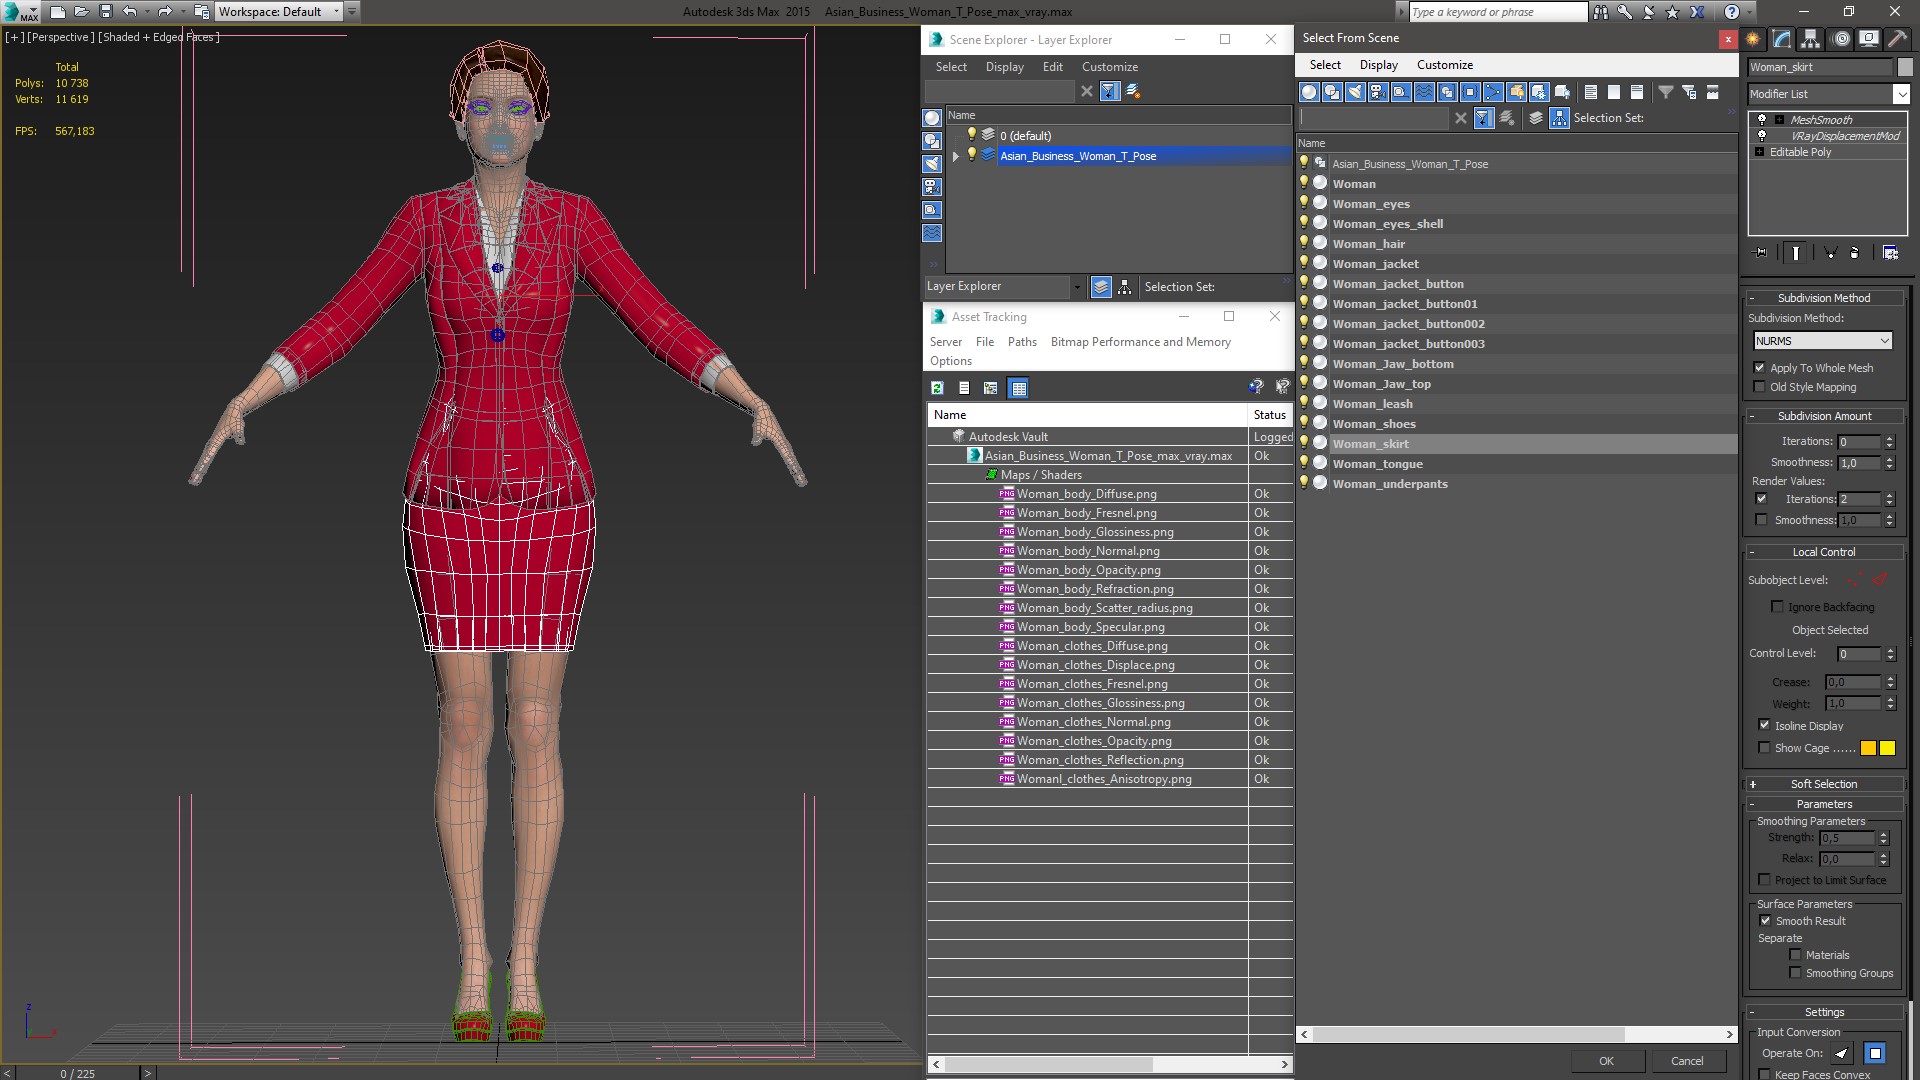1920x1080 pixels.
Task: Click the Status column header in Asset Tracking
Action: (1270, 415)
